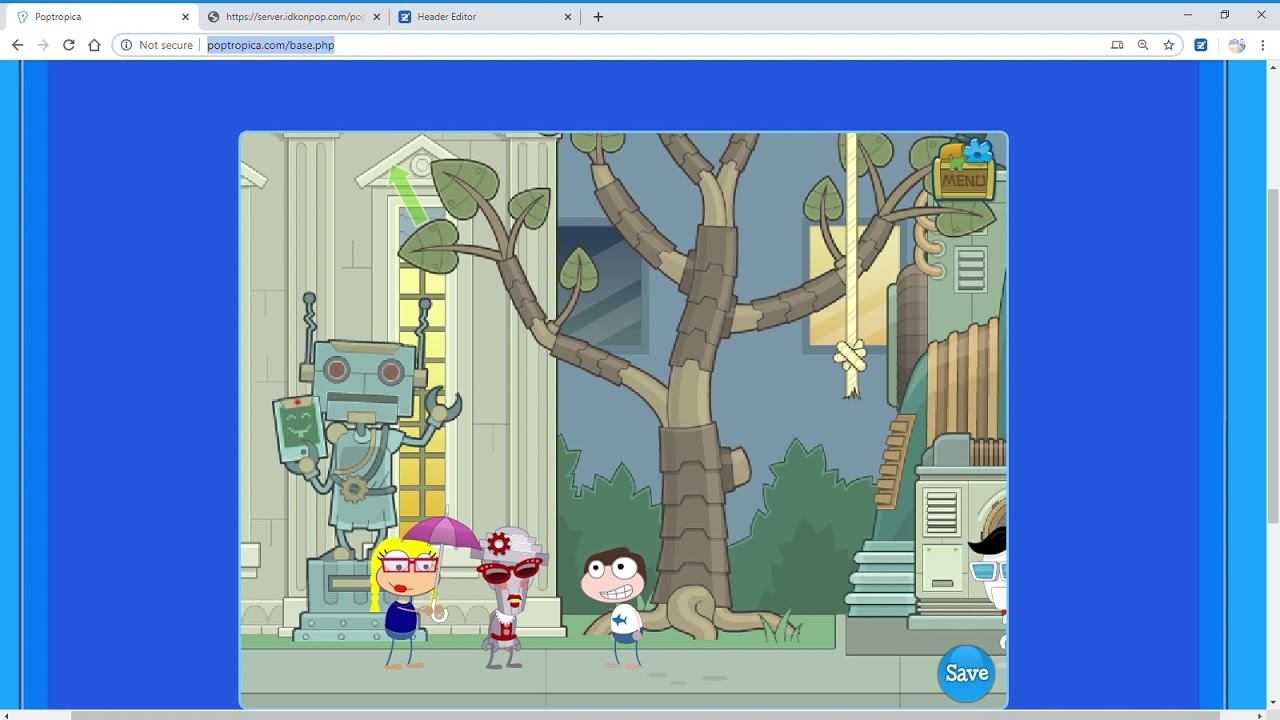Click the gray robot character with red sunglasses

point(511,597)
